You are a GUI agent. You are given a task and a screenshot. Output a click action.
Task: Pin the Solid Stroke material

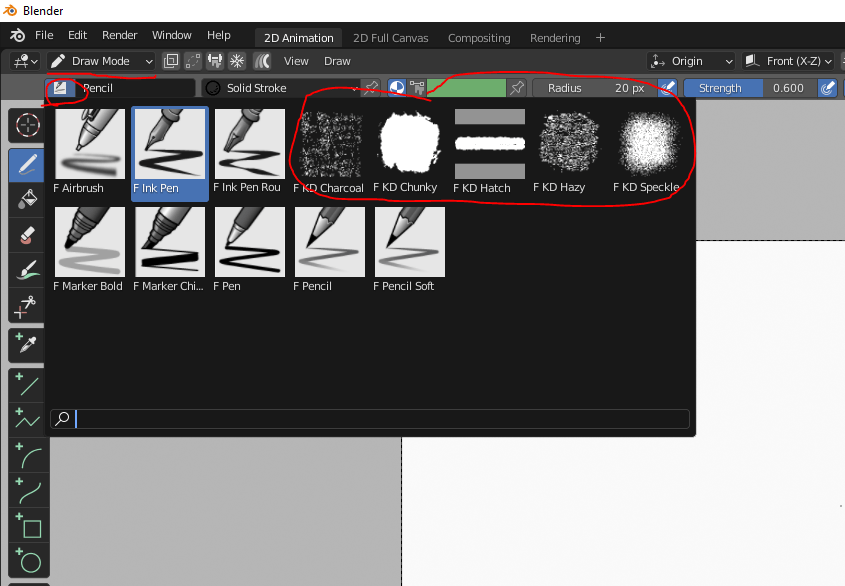[x=371, y=88]
